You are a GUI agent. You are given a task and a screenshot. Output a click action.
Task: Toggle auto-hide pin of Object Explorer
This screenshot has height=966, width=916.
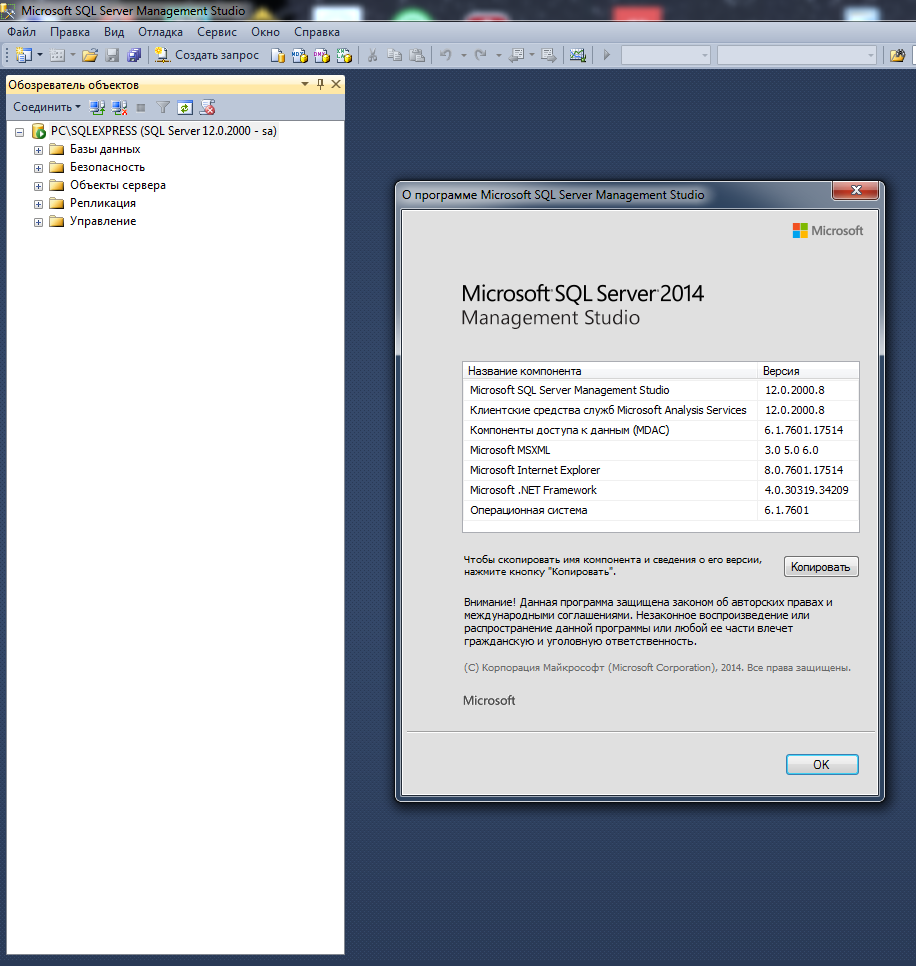(x=321, y=85)
